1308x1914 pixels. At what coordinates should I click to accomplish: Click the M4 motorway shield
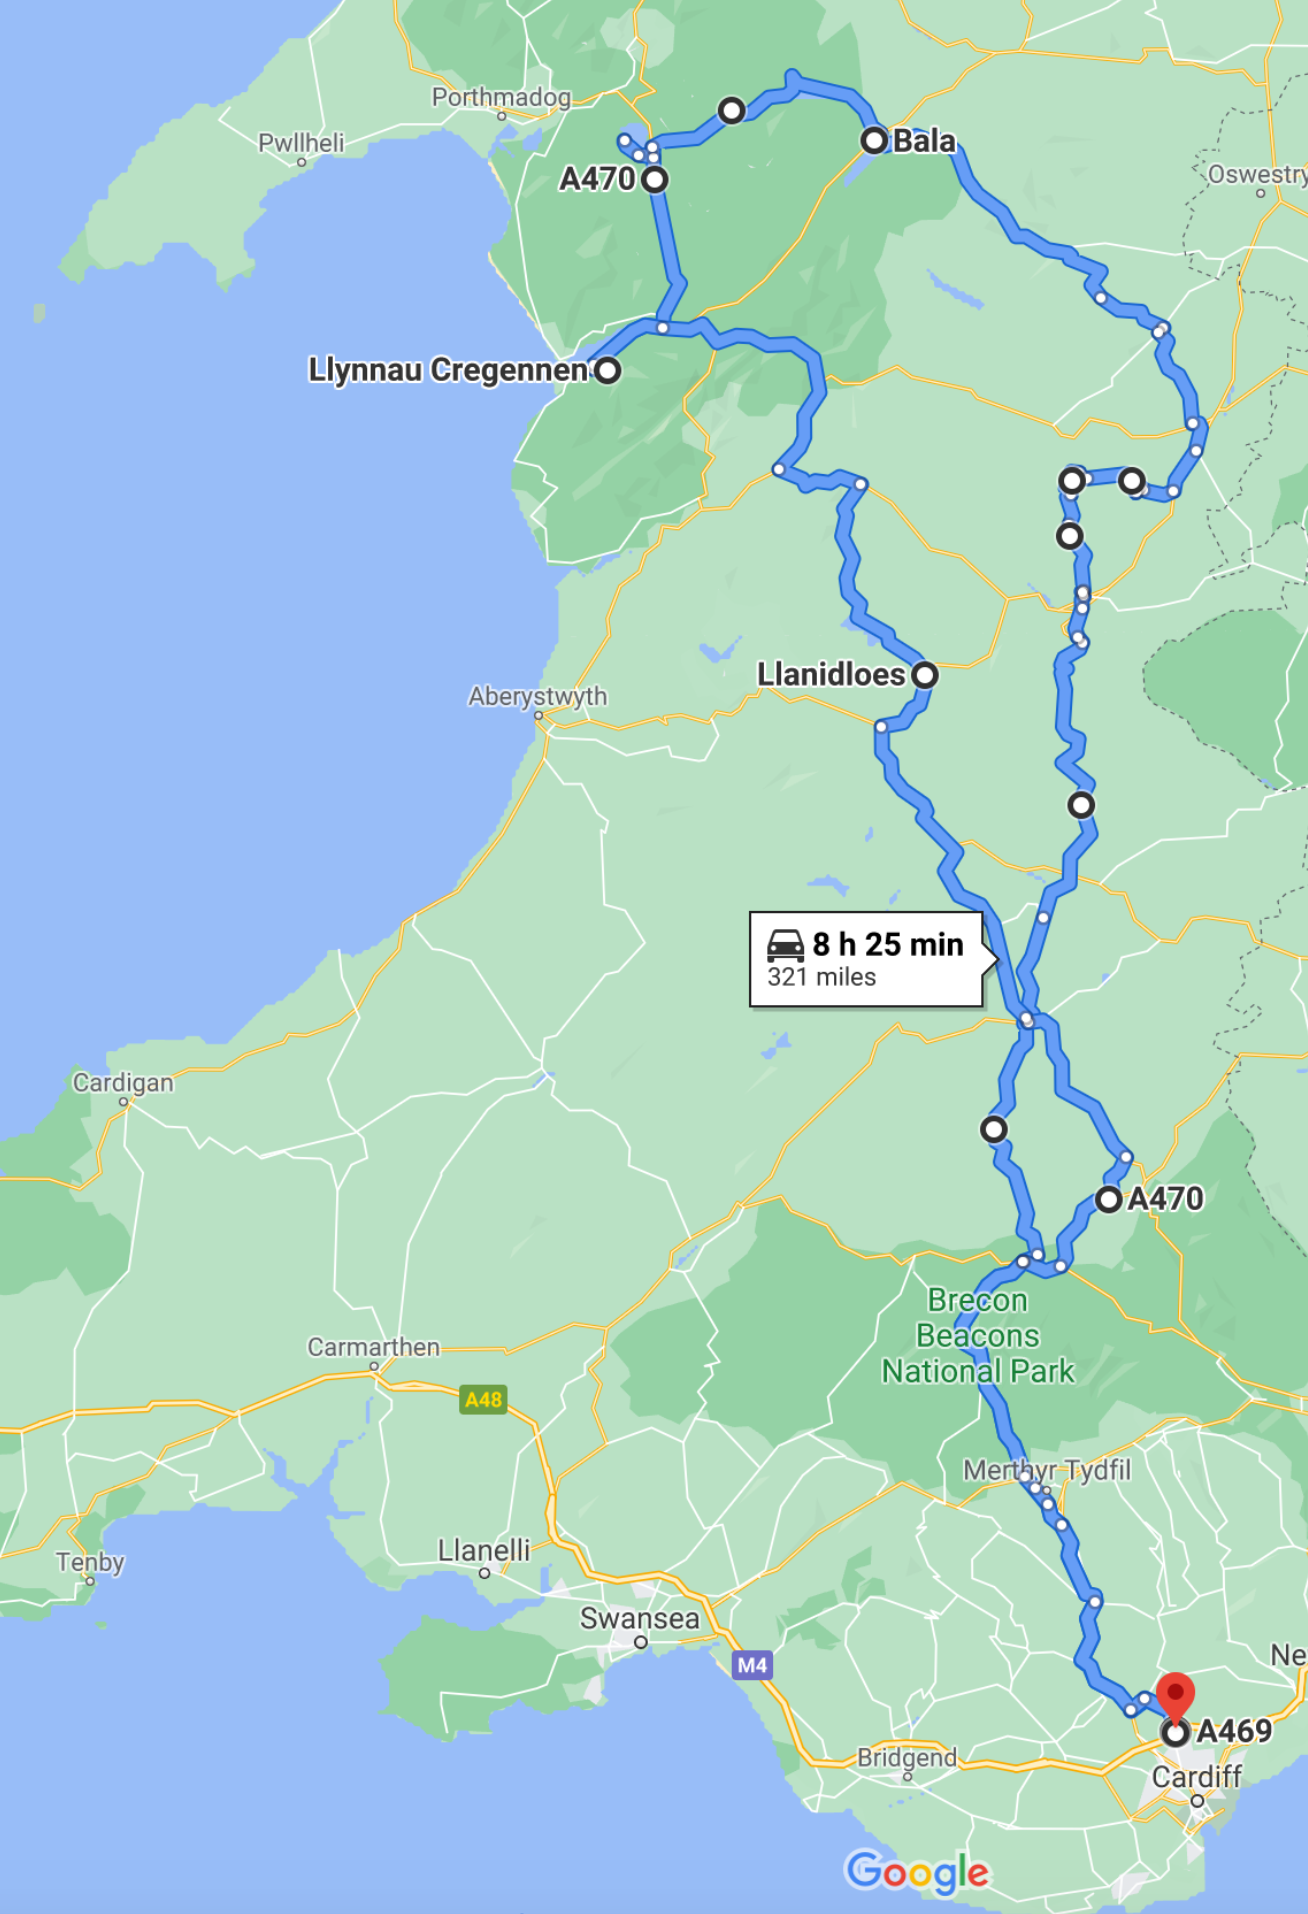pos(752,1665)
